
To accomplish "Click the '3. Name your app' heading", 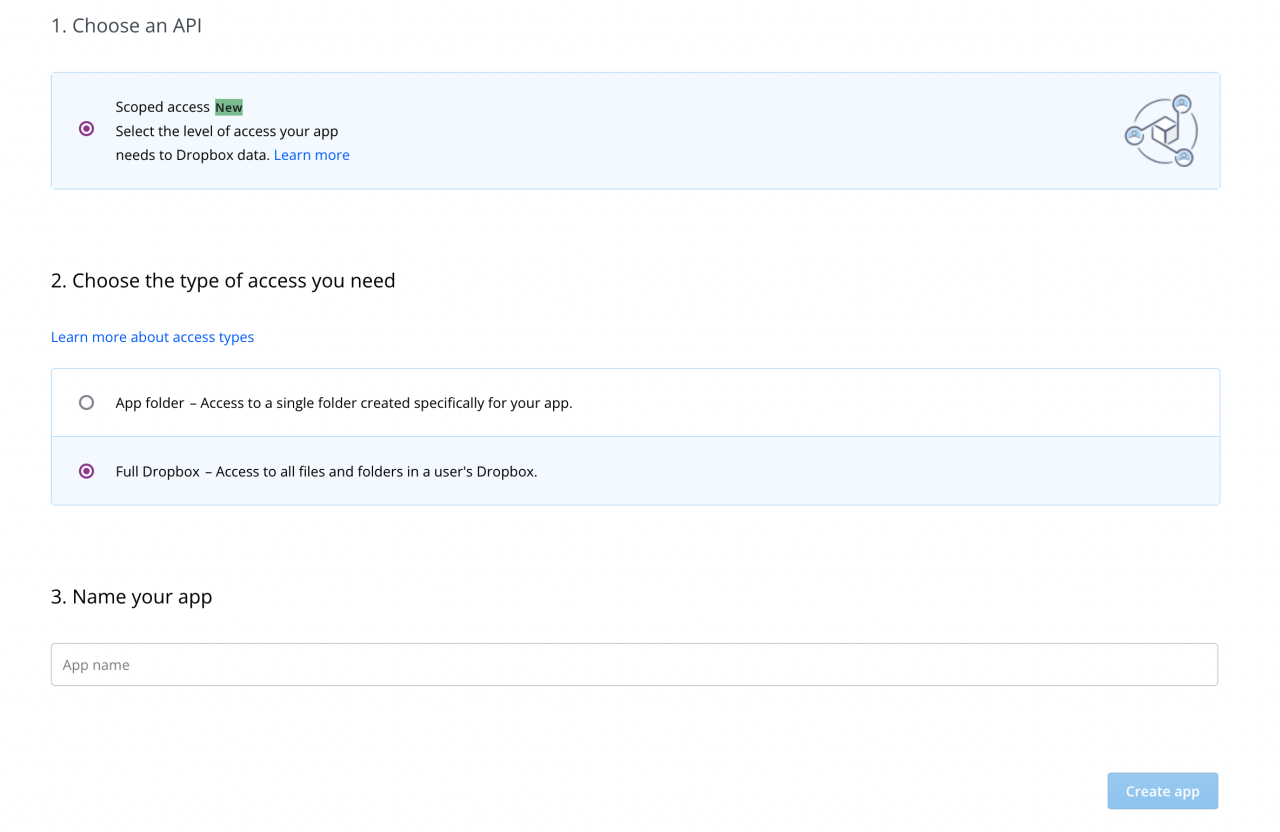I will coord(131,597).
